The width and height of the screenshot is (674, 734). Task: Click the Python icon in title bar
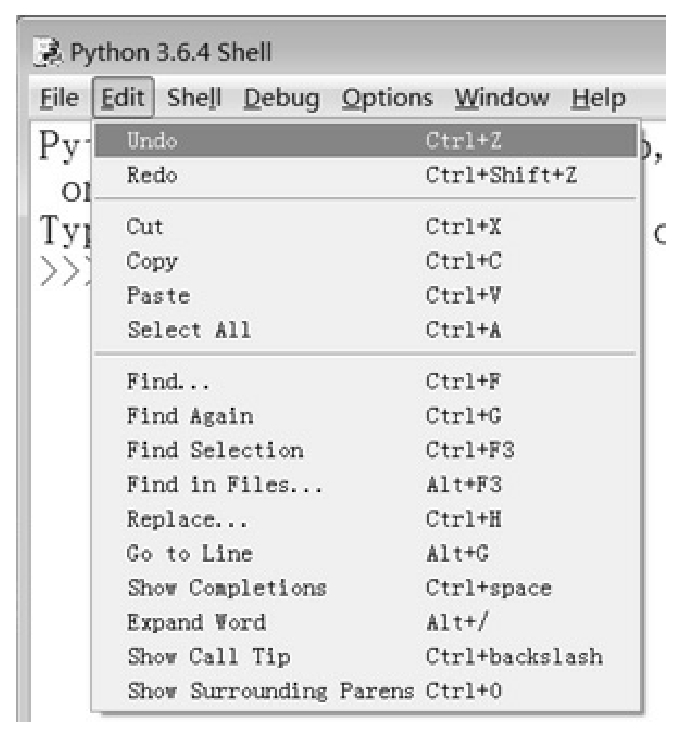[x=48, y=52]
